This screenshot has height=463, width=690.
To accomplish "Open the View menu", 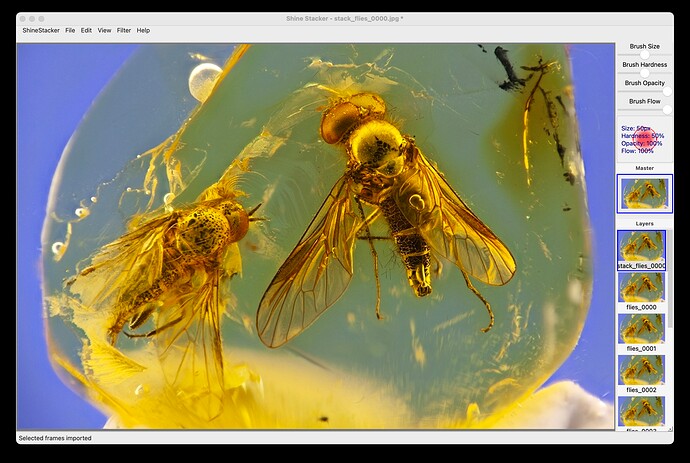I will [104, 31].
